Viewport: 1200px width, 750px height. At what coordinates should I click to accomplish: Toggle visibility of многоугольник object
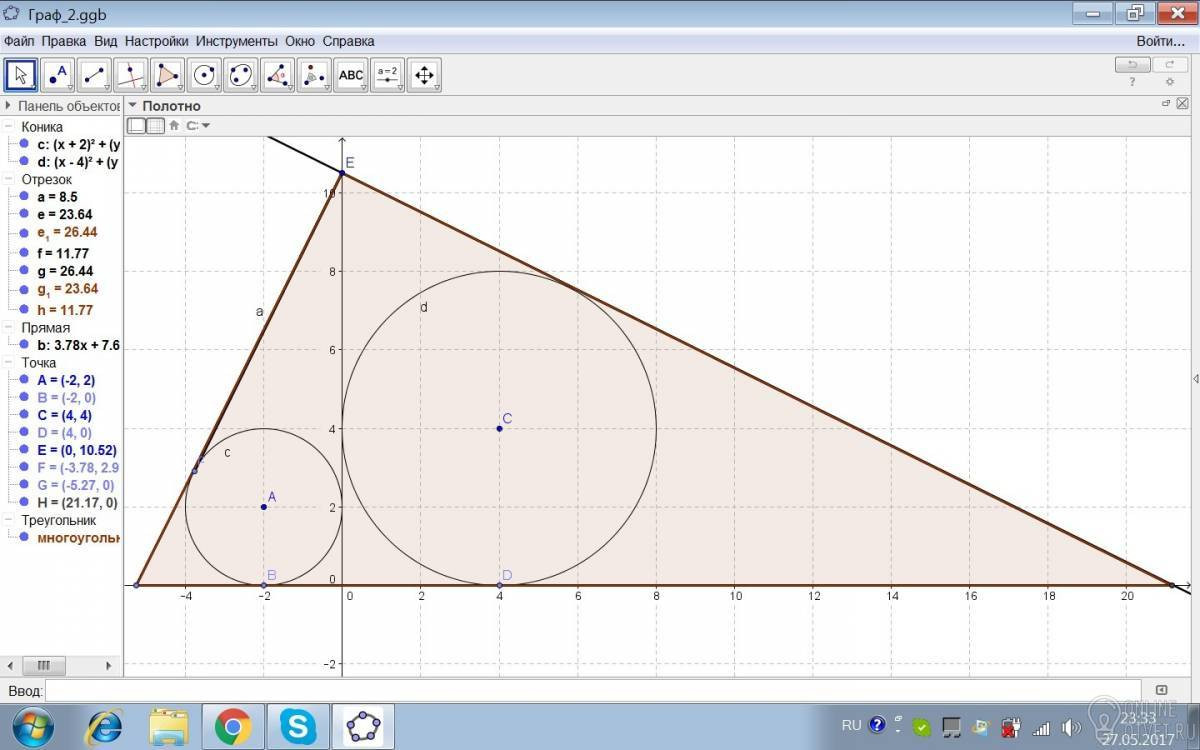click(x=24, y=538)
